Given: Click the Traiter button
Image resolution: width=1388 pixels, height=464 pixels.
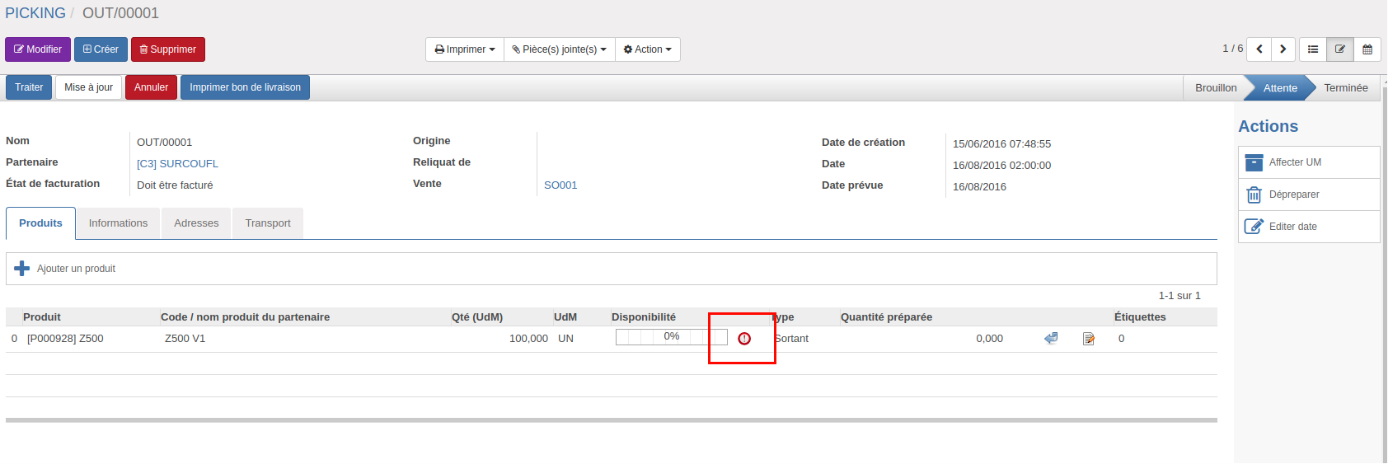Looking at the screenshot, I should pos(29,87).
